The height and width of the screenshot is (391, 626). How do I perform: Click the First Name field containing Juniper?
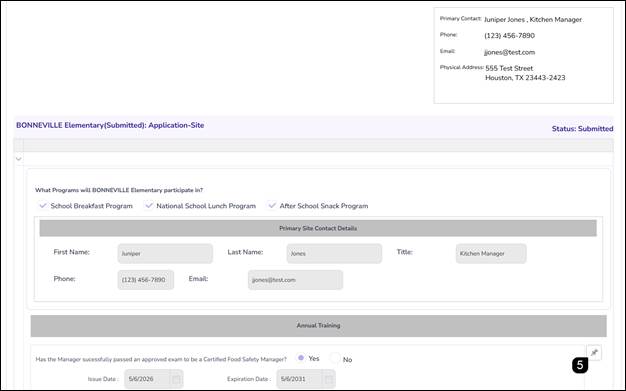(x=165, y=254)
